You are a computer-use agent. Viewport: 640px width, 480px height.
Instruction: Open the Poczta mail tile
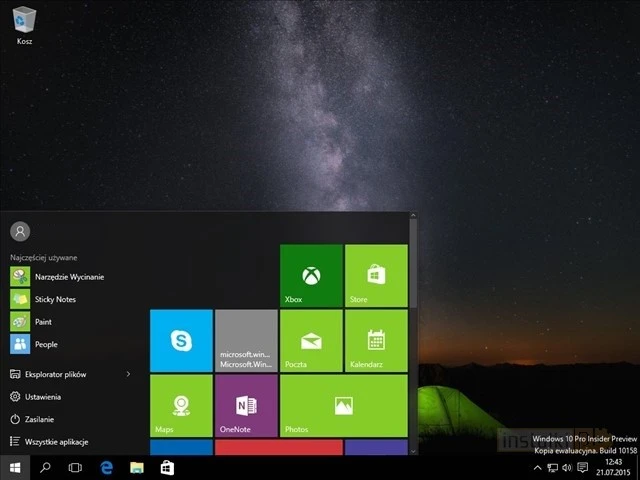(x=311, y=340)
